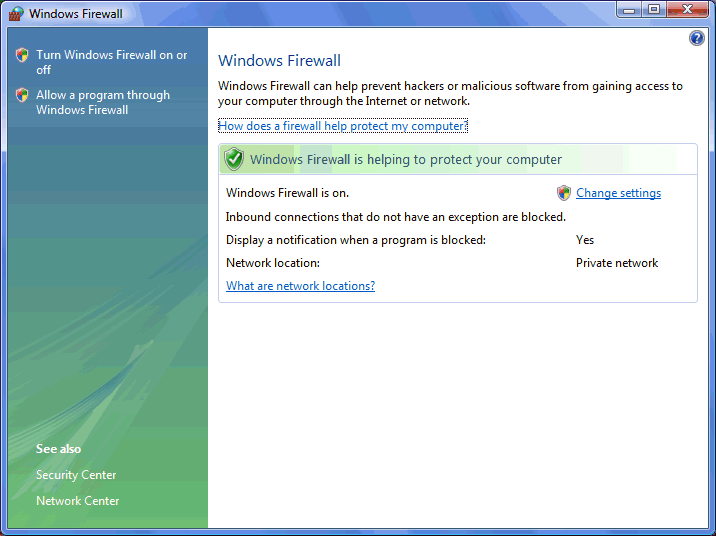Image resolution: width=716 pixels, height=536 pixels.
Task: Click 'Display a notification when a program is blocked'
Action: click(x=356, y=240)
